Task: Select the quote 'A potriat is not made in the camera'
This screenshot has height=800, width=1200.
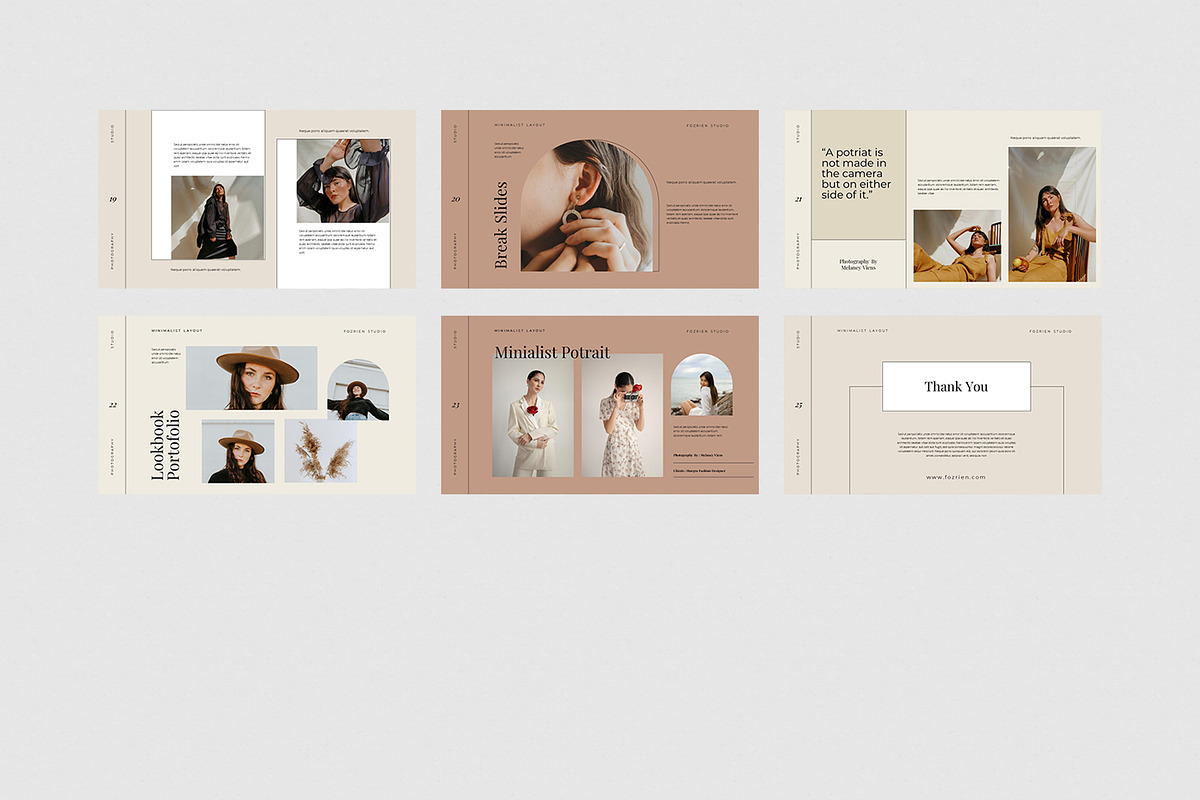Action: [854, 174]
